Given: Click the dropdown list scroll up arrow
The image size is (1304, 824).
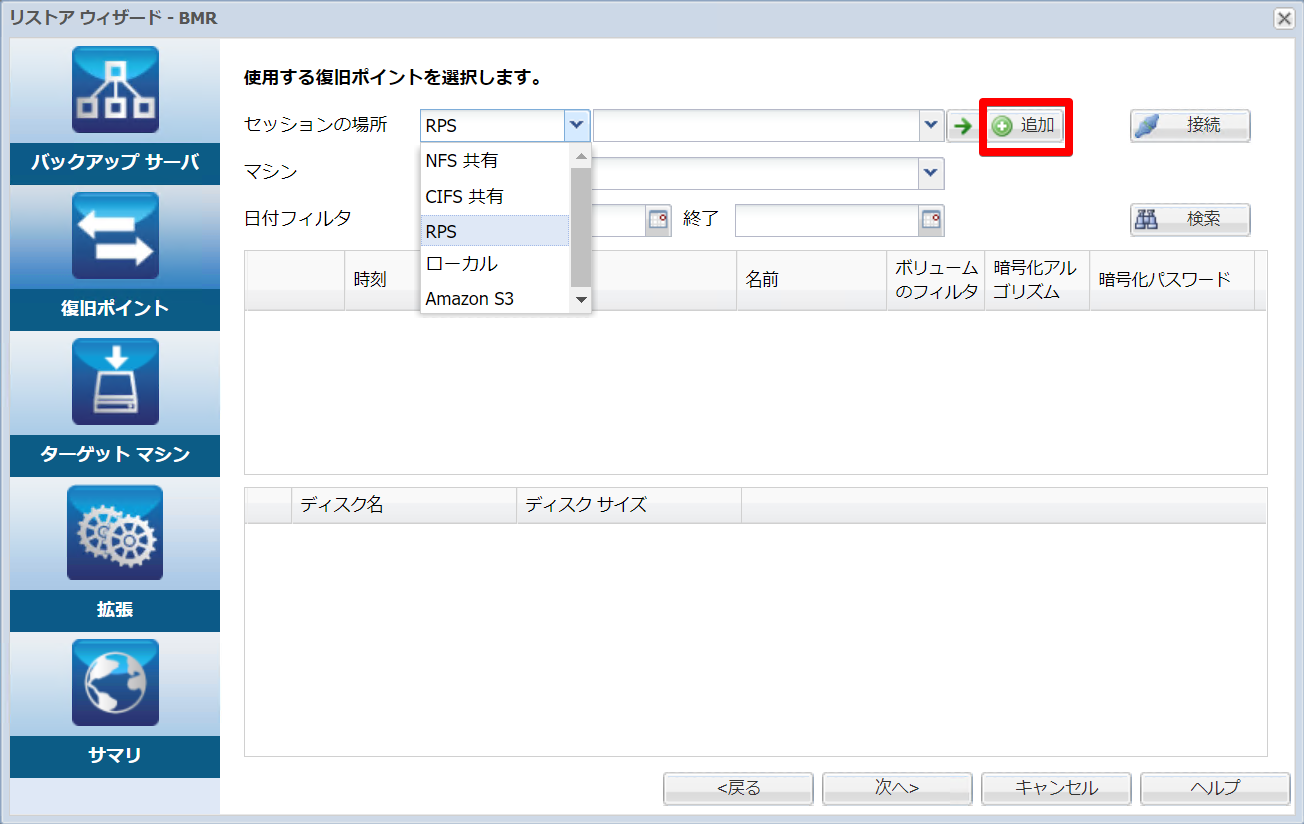Looking at the screenshot, I should pyautogui.click(x=580, y=157).
